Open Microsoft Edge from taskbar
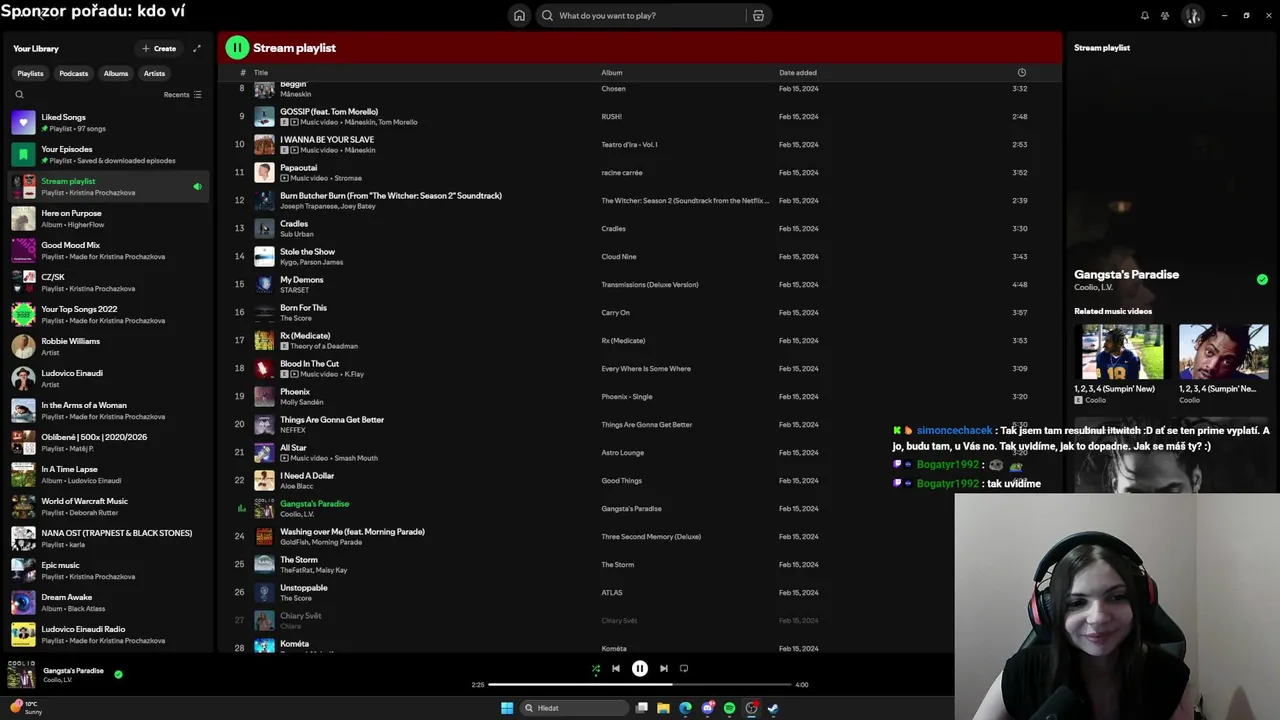Viewport: 1280px width, 720px height. [x=685, y=708]
